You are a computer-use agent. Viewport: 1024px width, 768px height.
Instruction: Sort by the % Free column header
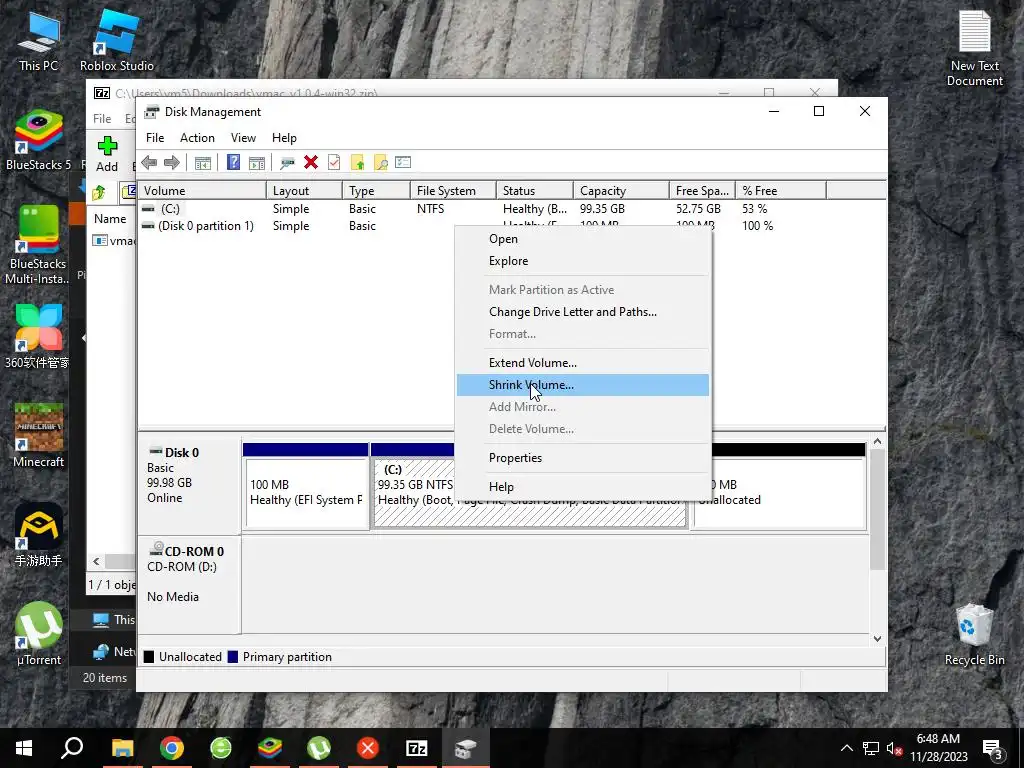click(780, 191)
